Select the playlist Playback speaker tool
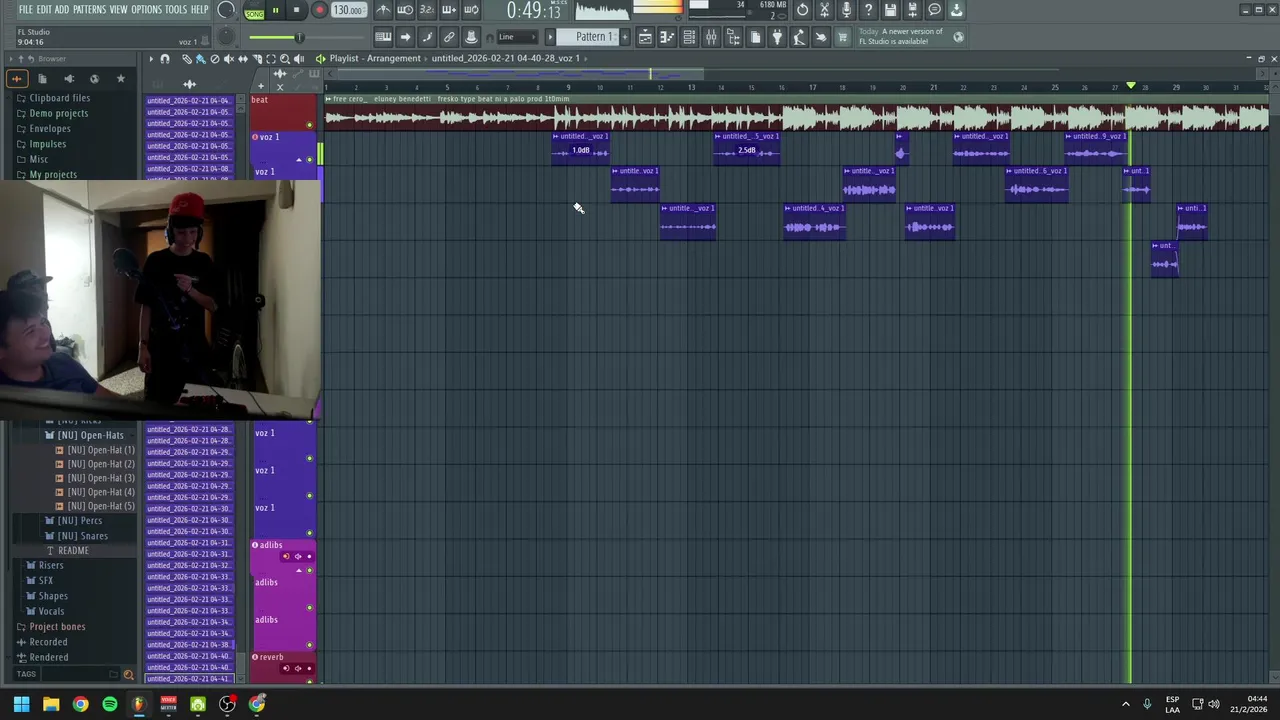 pos(298,59)
